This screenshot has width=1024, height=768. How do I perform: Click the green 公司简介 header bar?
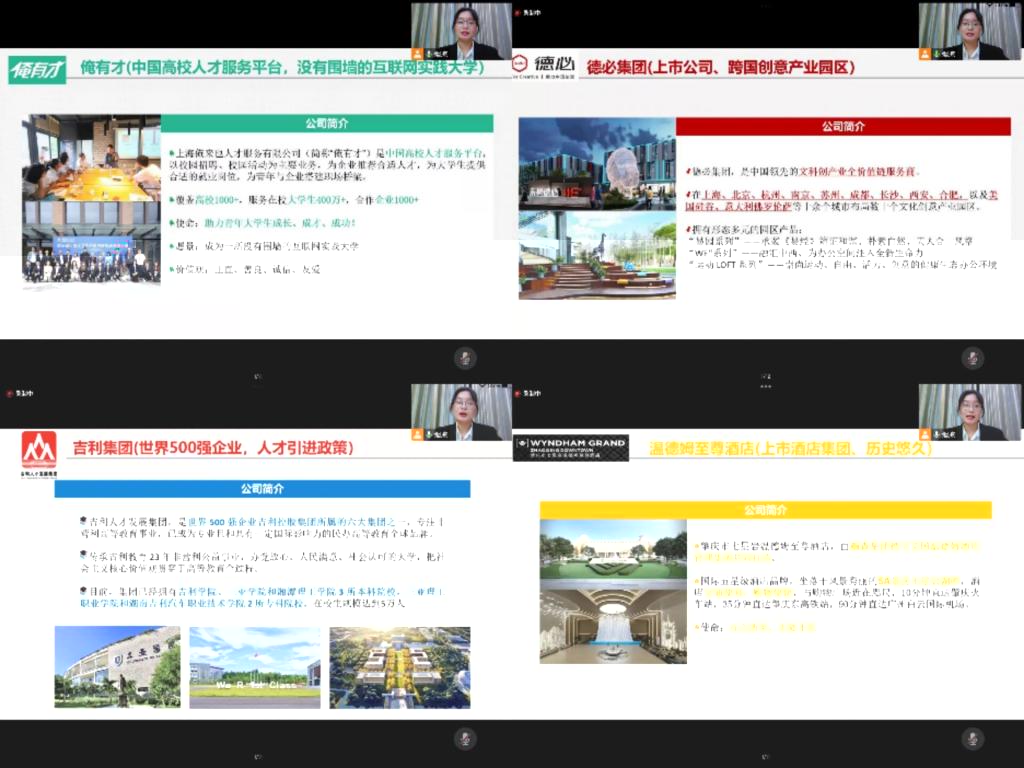coord(327,124)
